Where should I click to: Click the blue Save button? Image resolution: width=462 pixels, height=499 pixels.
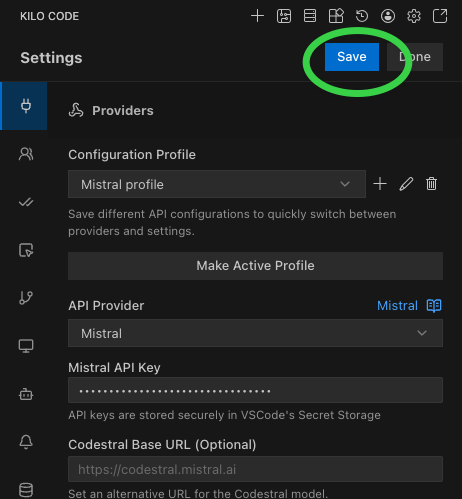[352, 57]
